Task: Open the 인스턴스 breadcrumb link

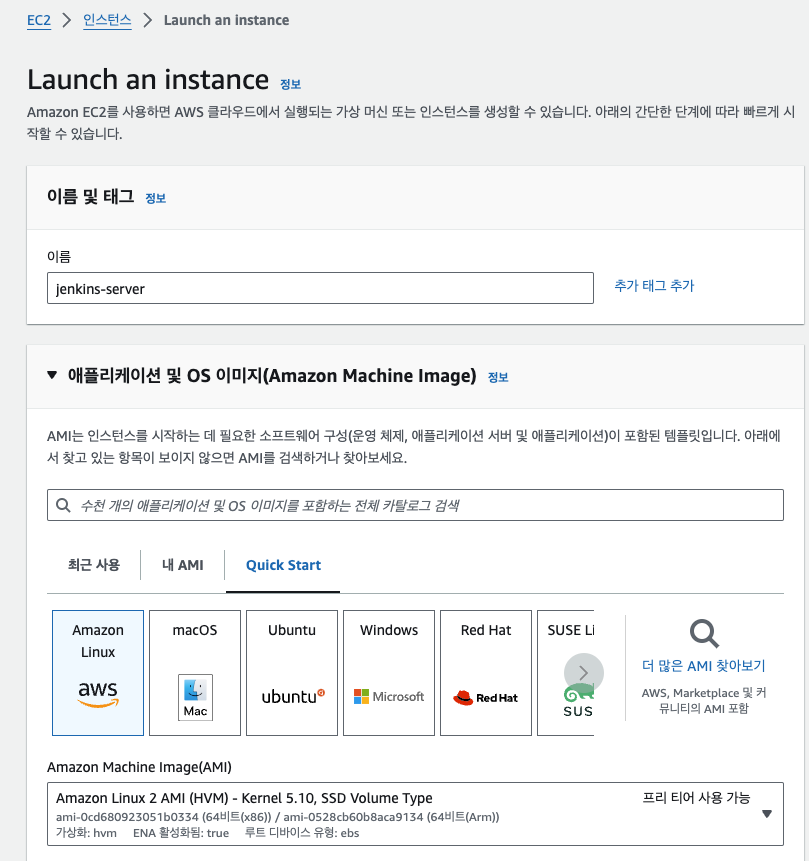Action: [107, 20]
